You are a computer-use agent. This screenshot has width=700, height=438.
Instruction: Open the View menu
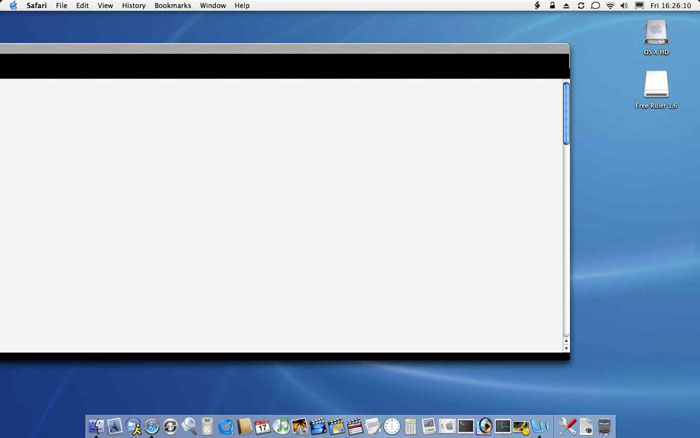[105, 5]
